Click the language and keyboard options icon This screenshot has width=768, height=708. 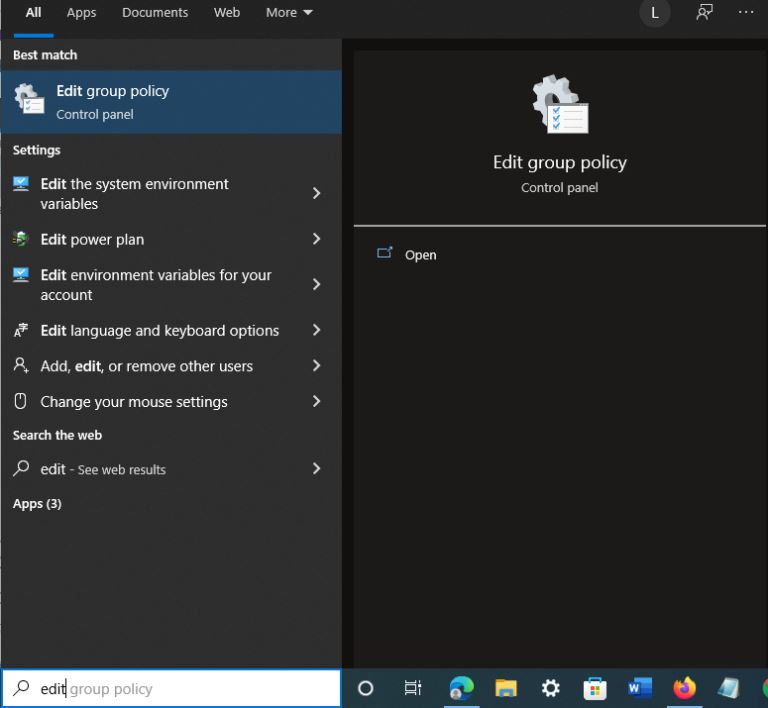(x=21, y=330)
